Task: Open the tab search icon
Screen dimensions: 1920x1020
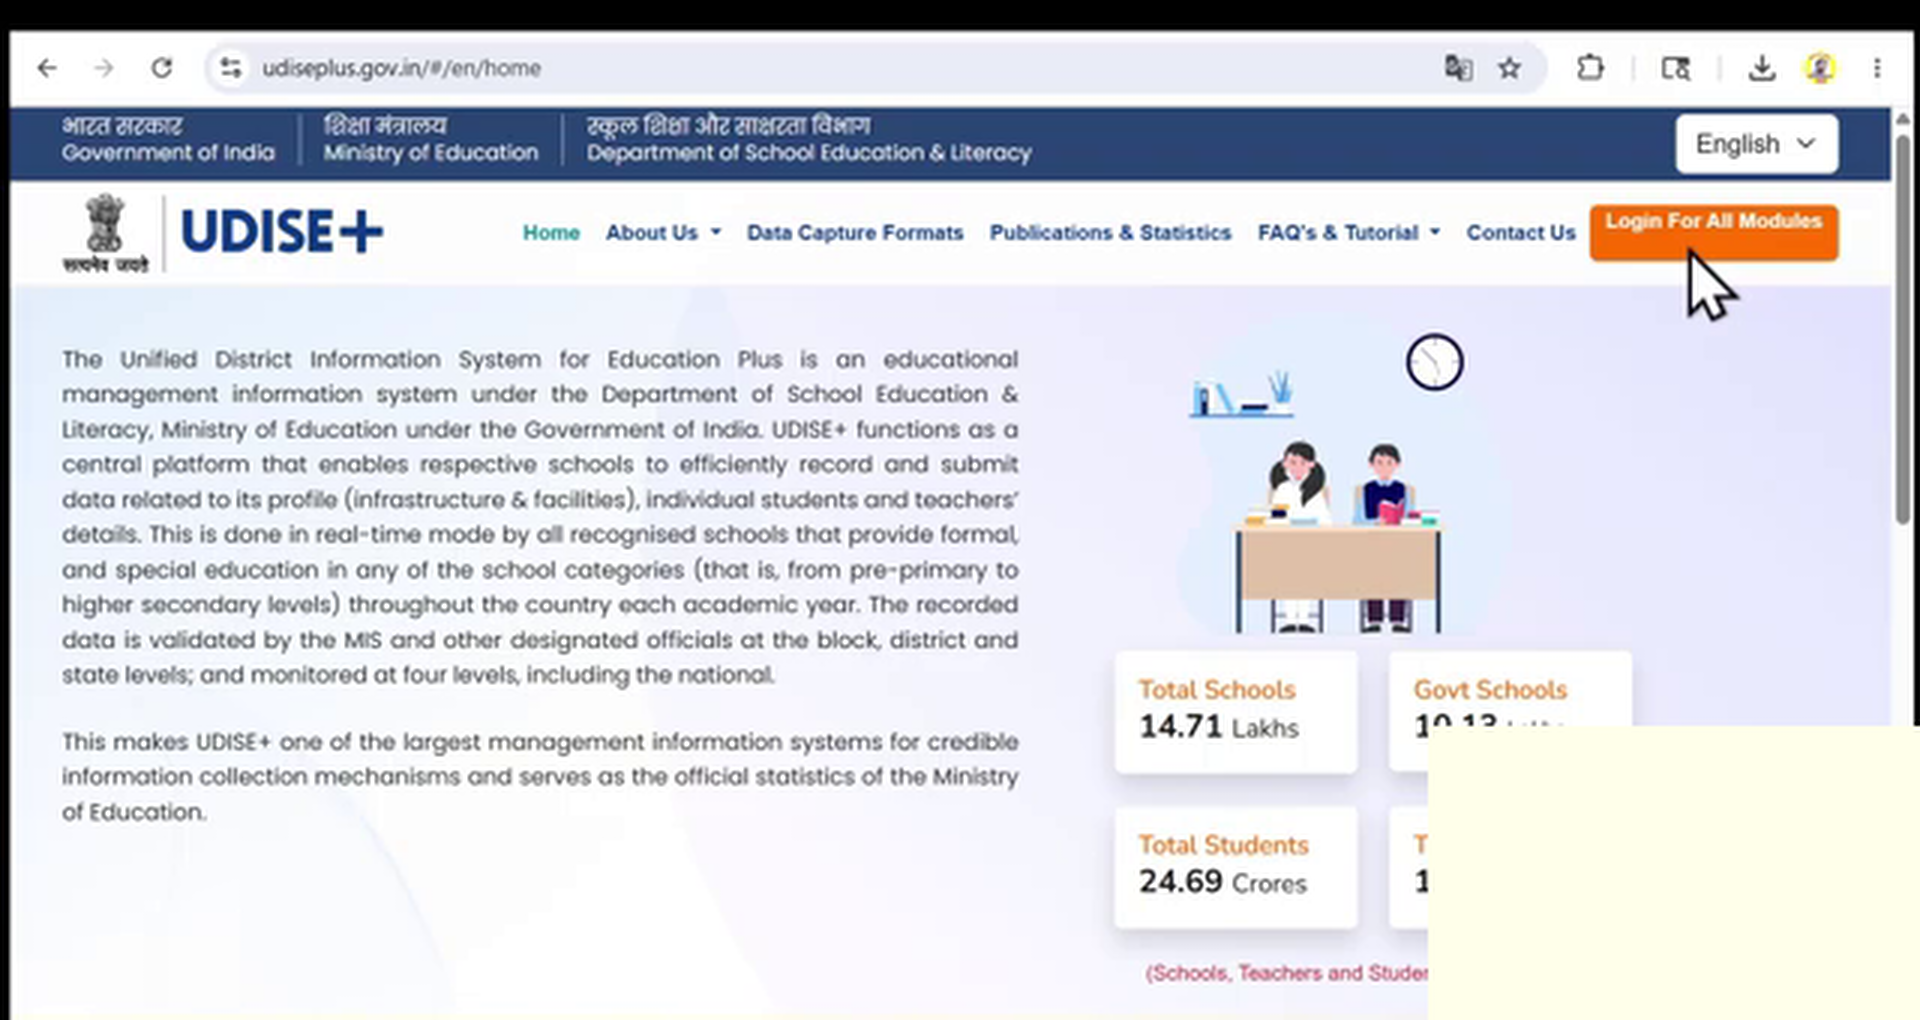Action: click(x=1676, y=68)
